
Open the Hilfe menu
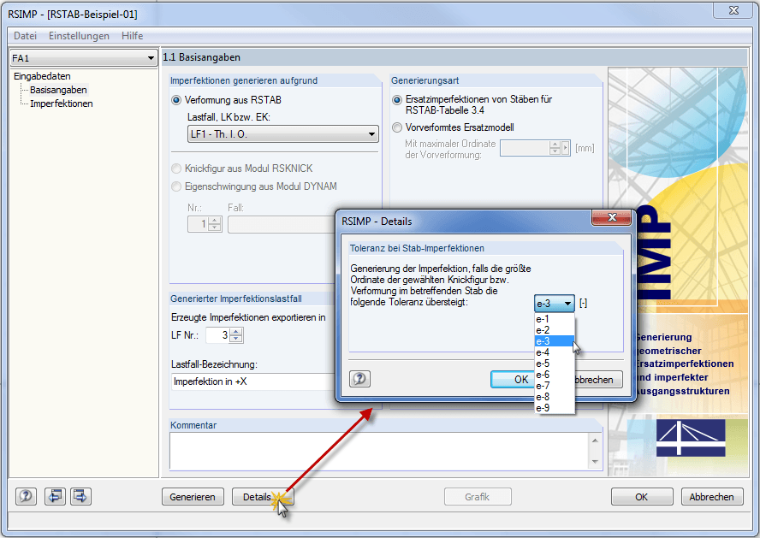coord(132,36)
